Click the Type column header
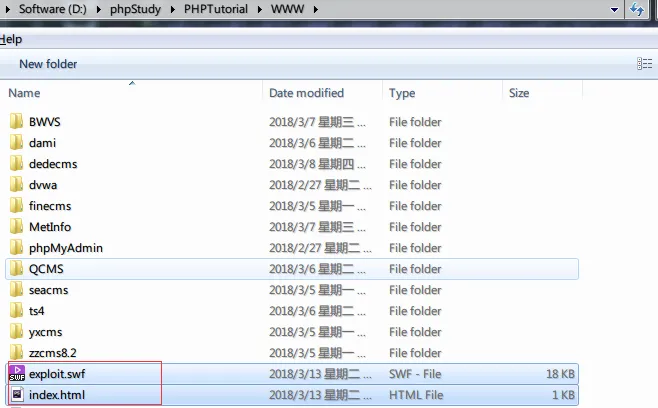The height and width of the screenshot is (408, 658). (402, 93)
